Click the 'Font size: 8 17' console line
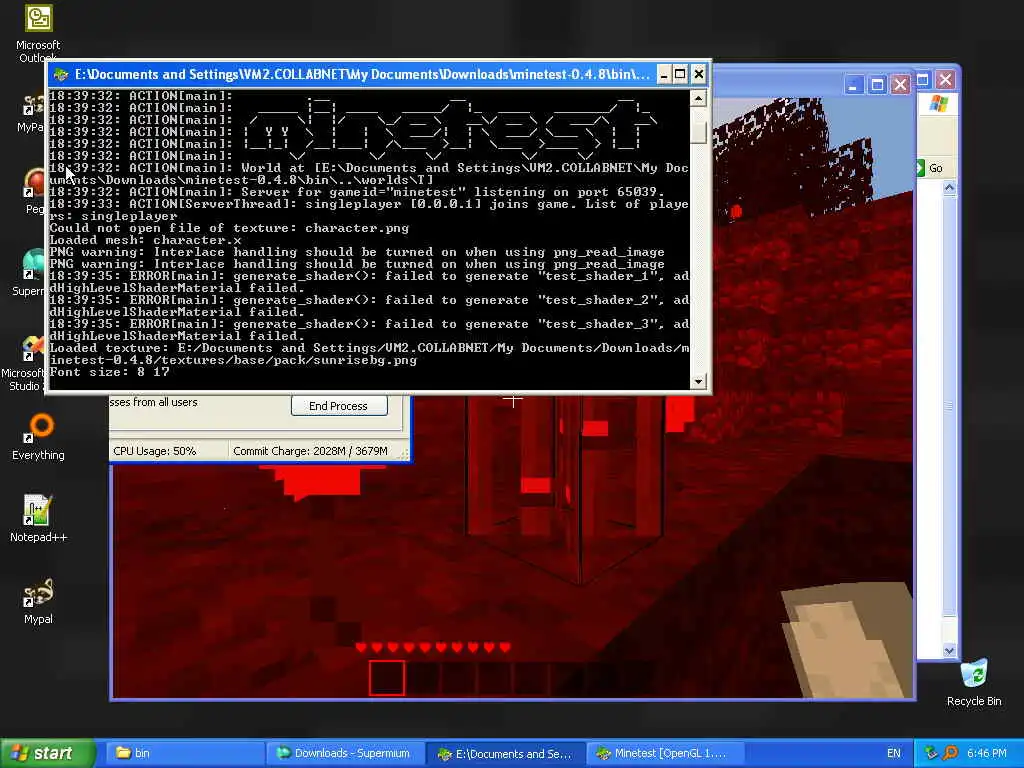Viewport: 1024px width, 768px height. (x=109, y=372)
